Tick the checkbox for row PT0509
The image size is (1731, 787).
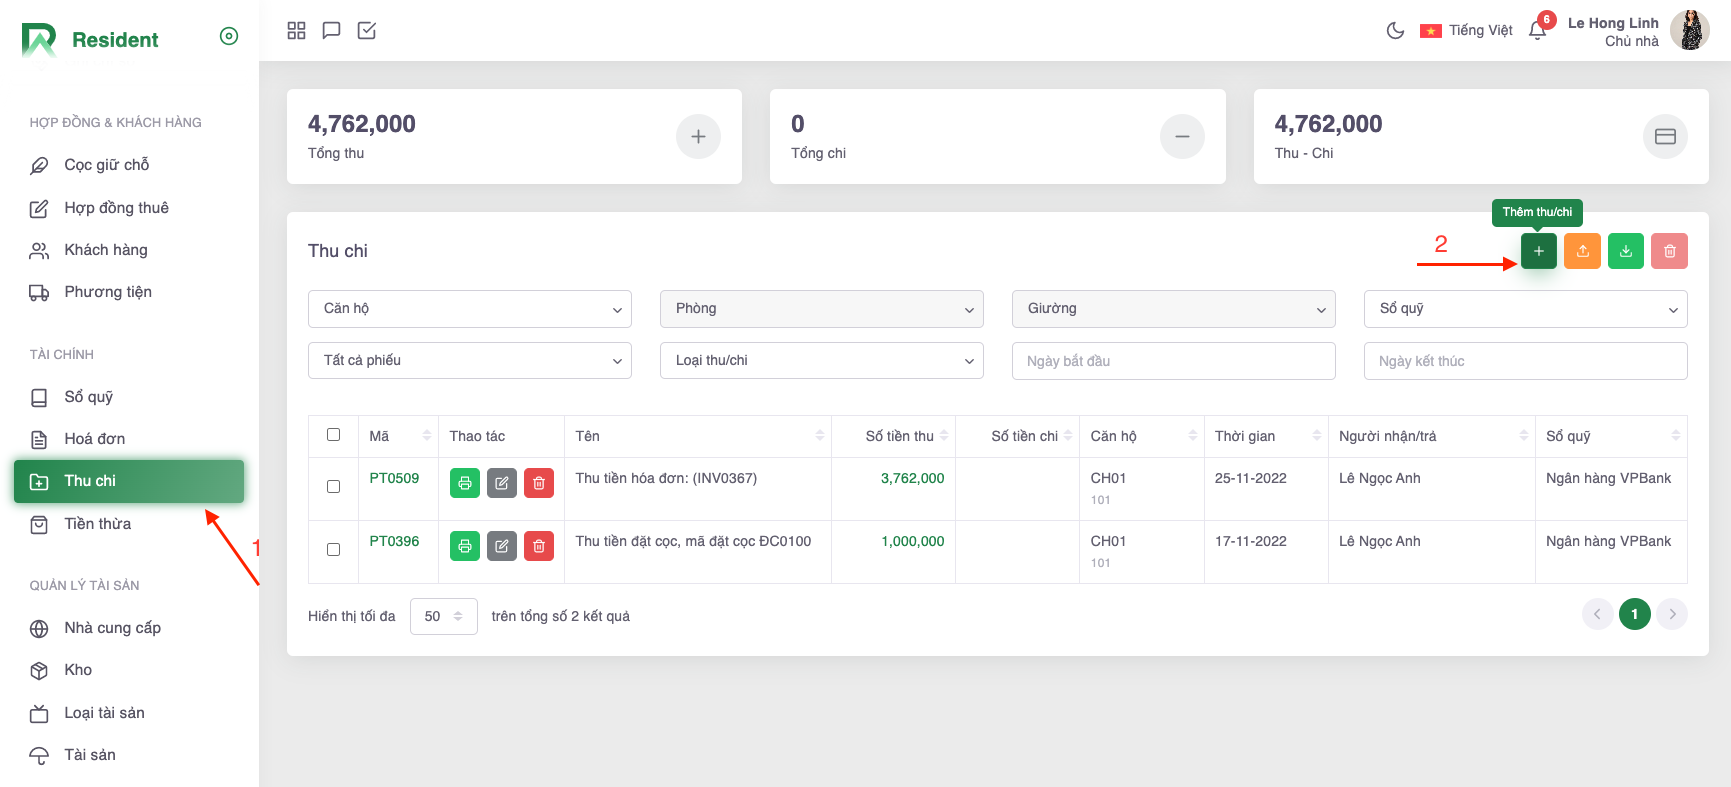point(333,486)
